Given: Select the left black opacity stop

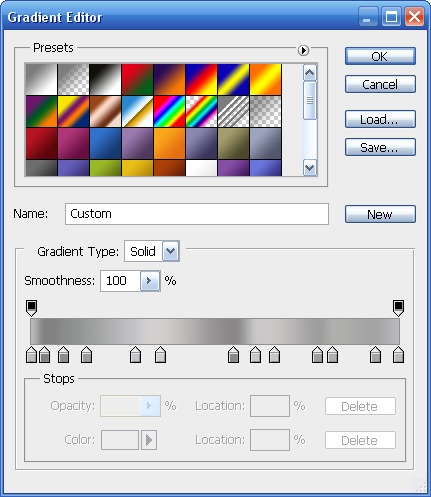Looking at the screenshot, I should pos(31,308).
